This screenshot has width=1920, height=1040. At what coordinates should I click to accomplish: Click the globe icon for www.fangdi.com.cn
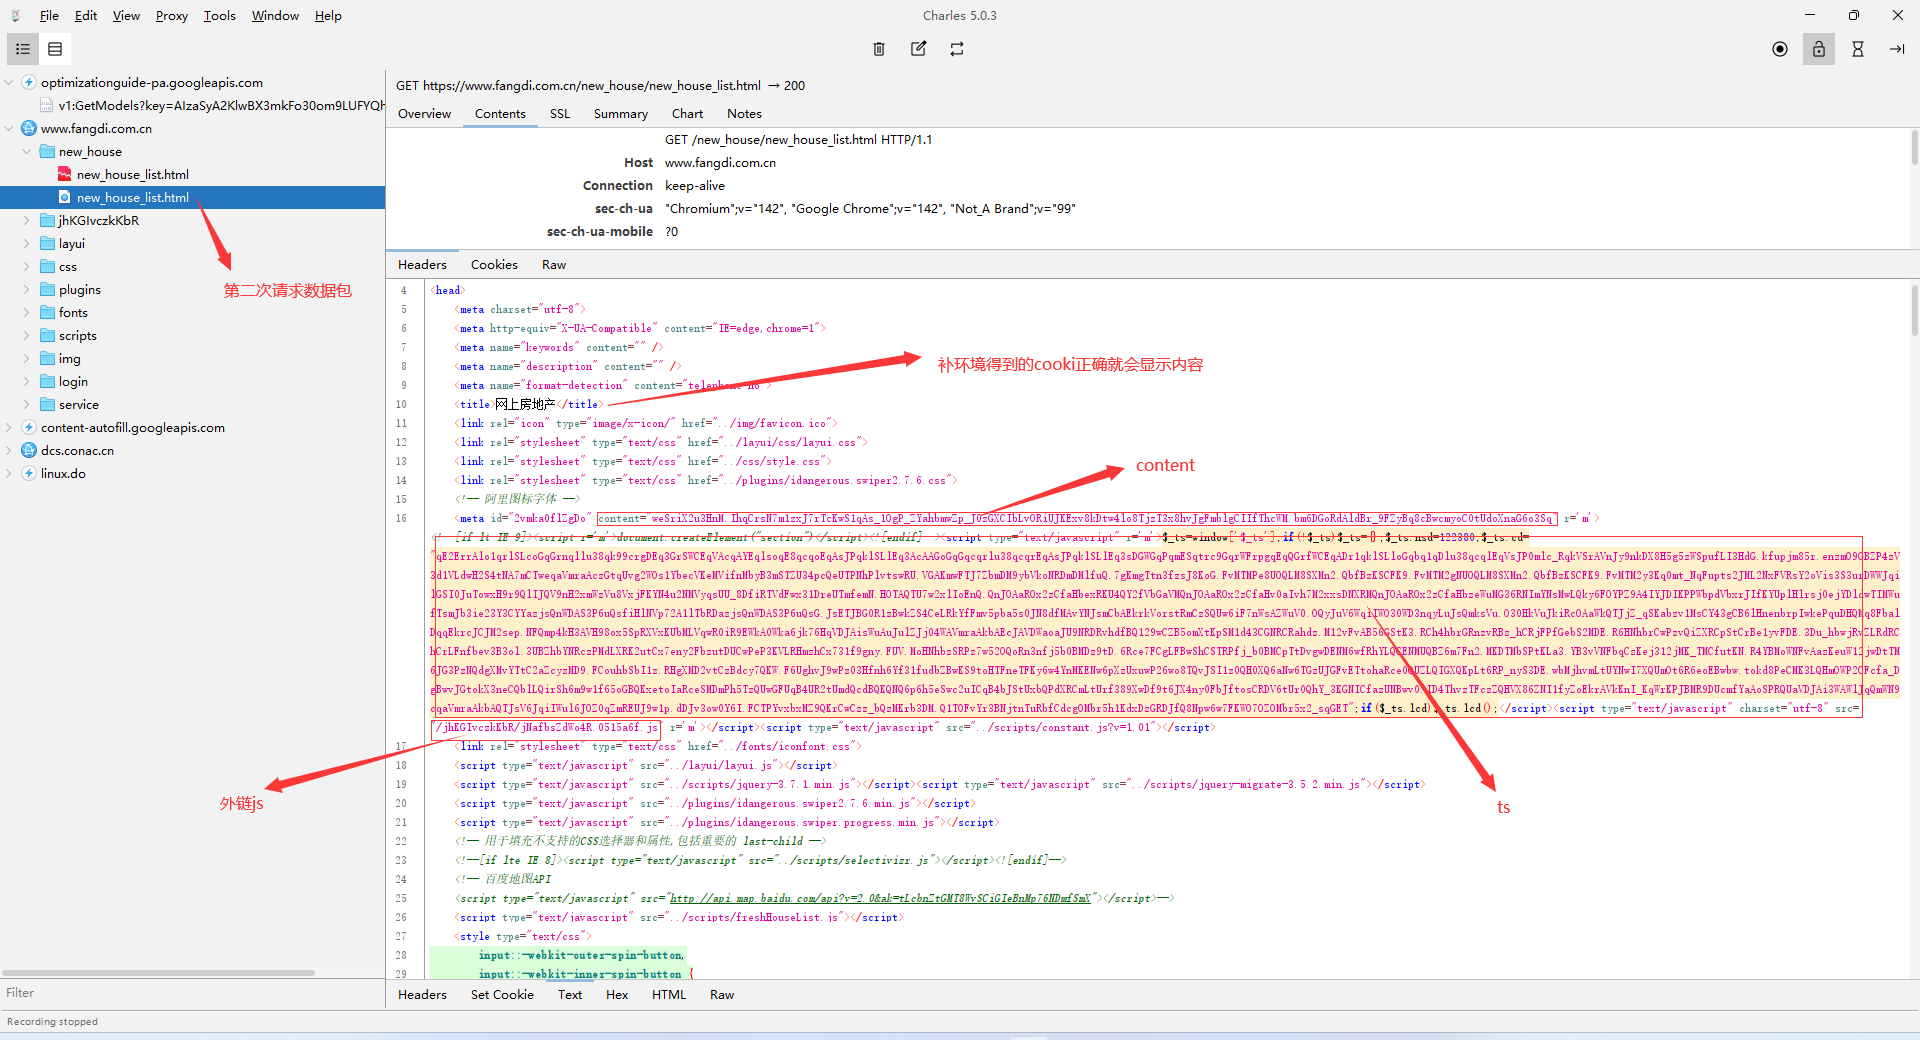pyautogui.click(x=29, y=128)
